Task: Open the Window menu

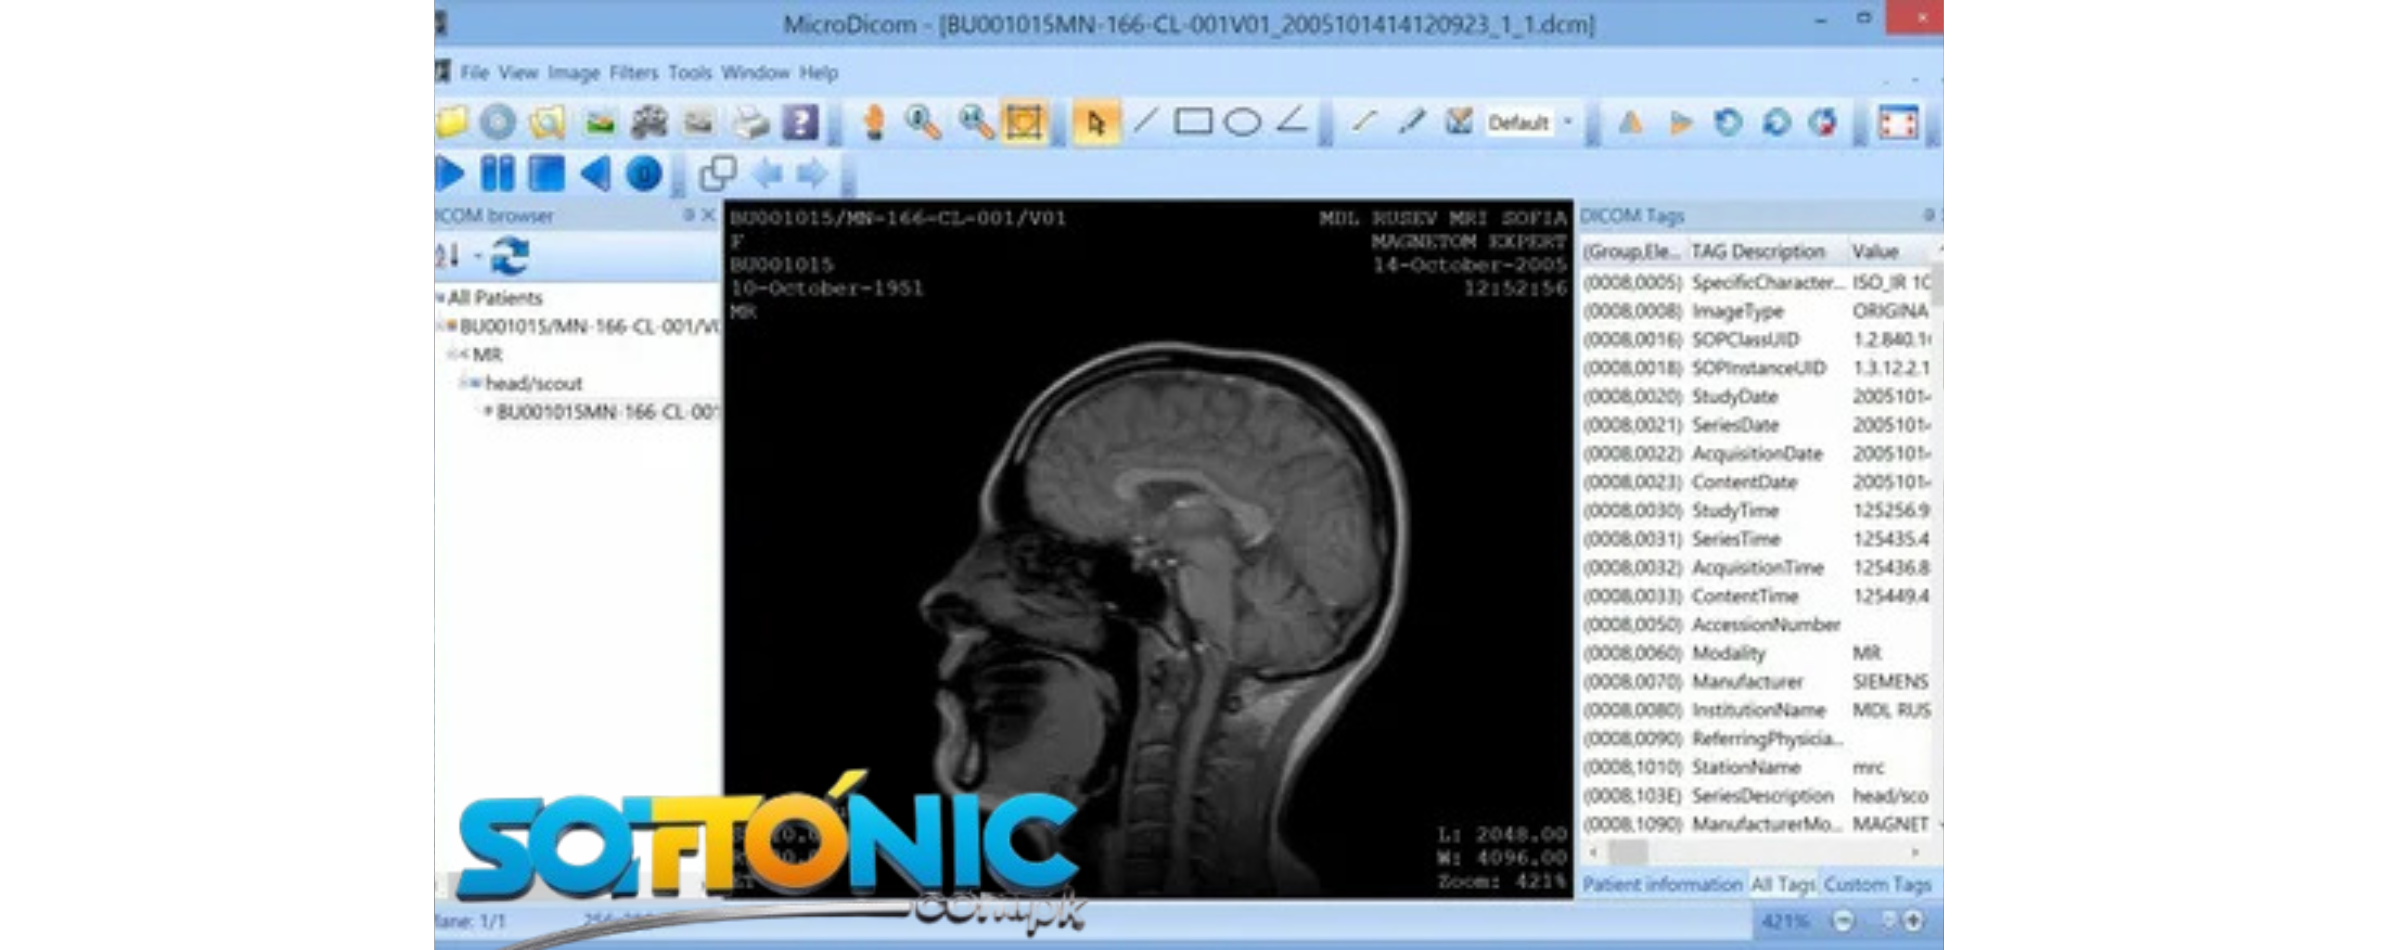Action: tap(755, 73)
